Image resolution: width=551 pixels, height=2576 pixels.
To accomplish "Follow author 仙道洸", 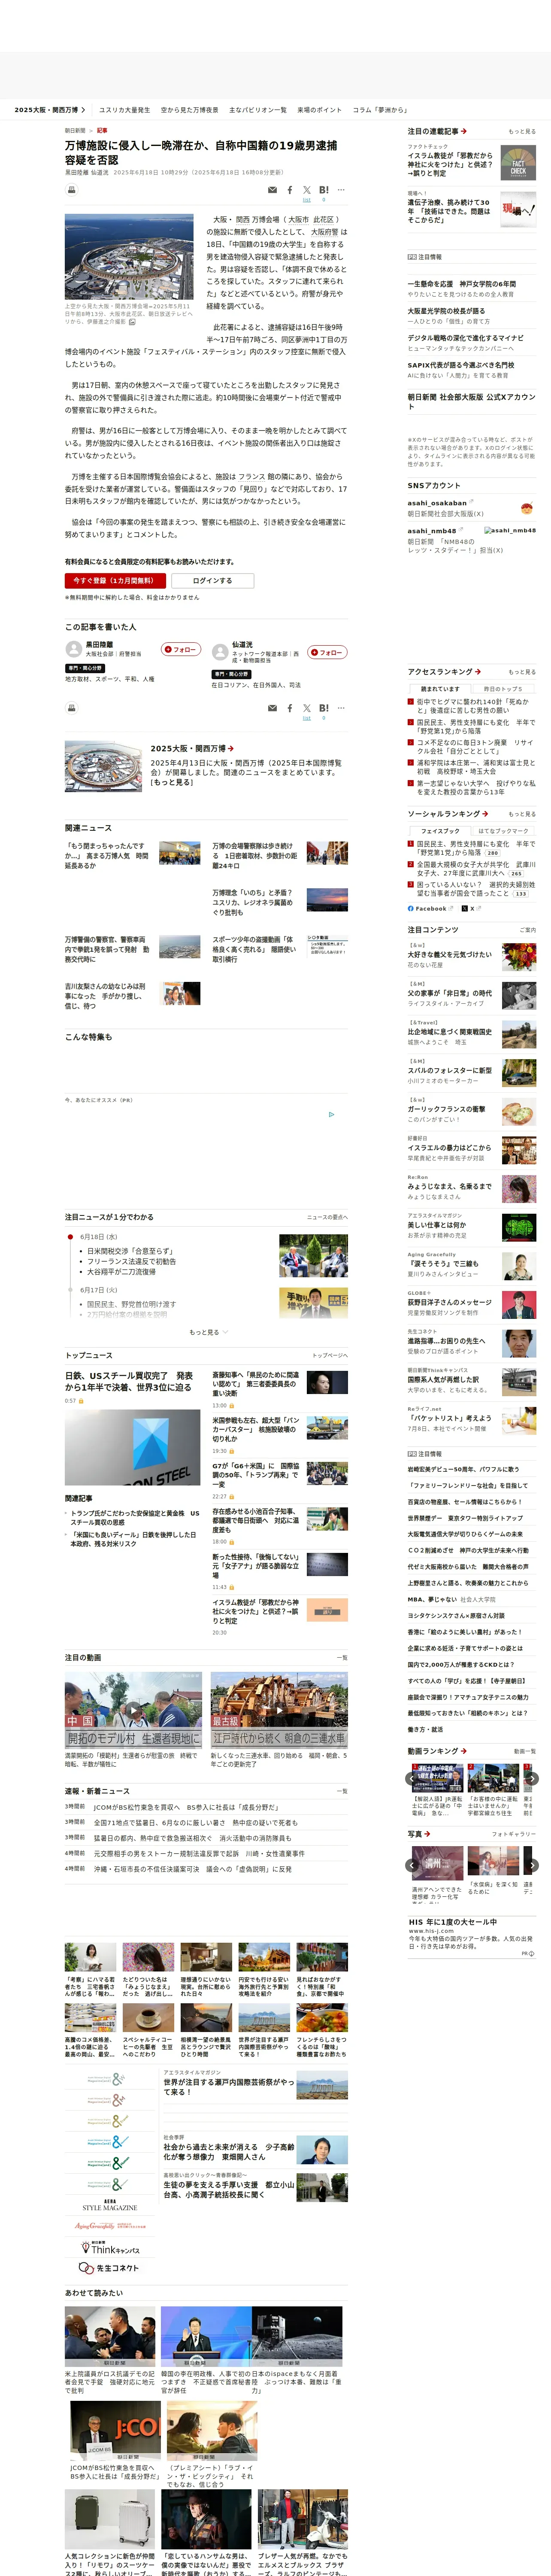I will (327, 652).
